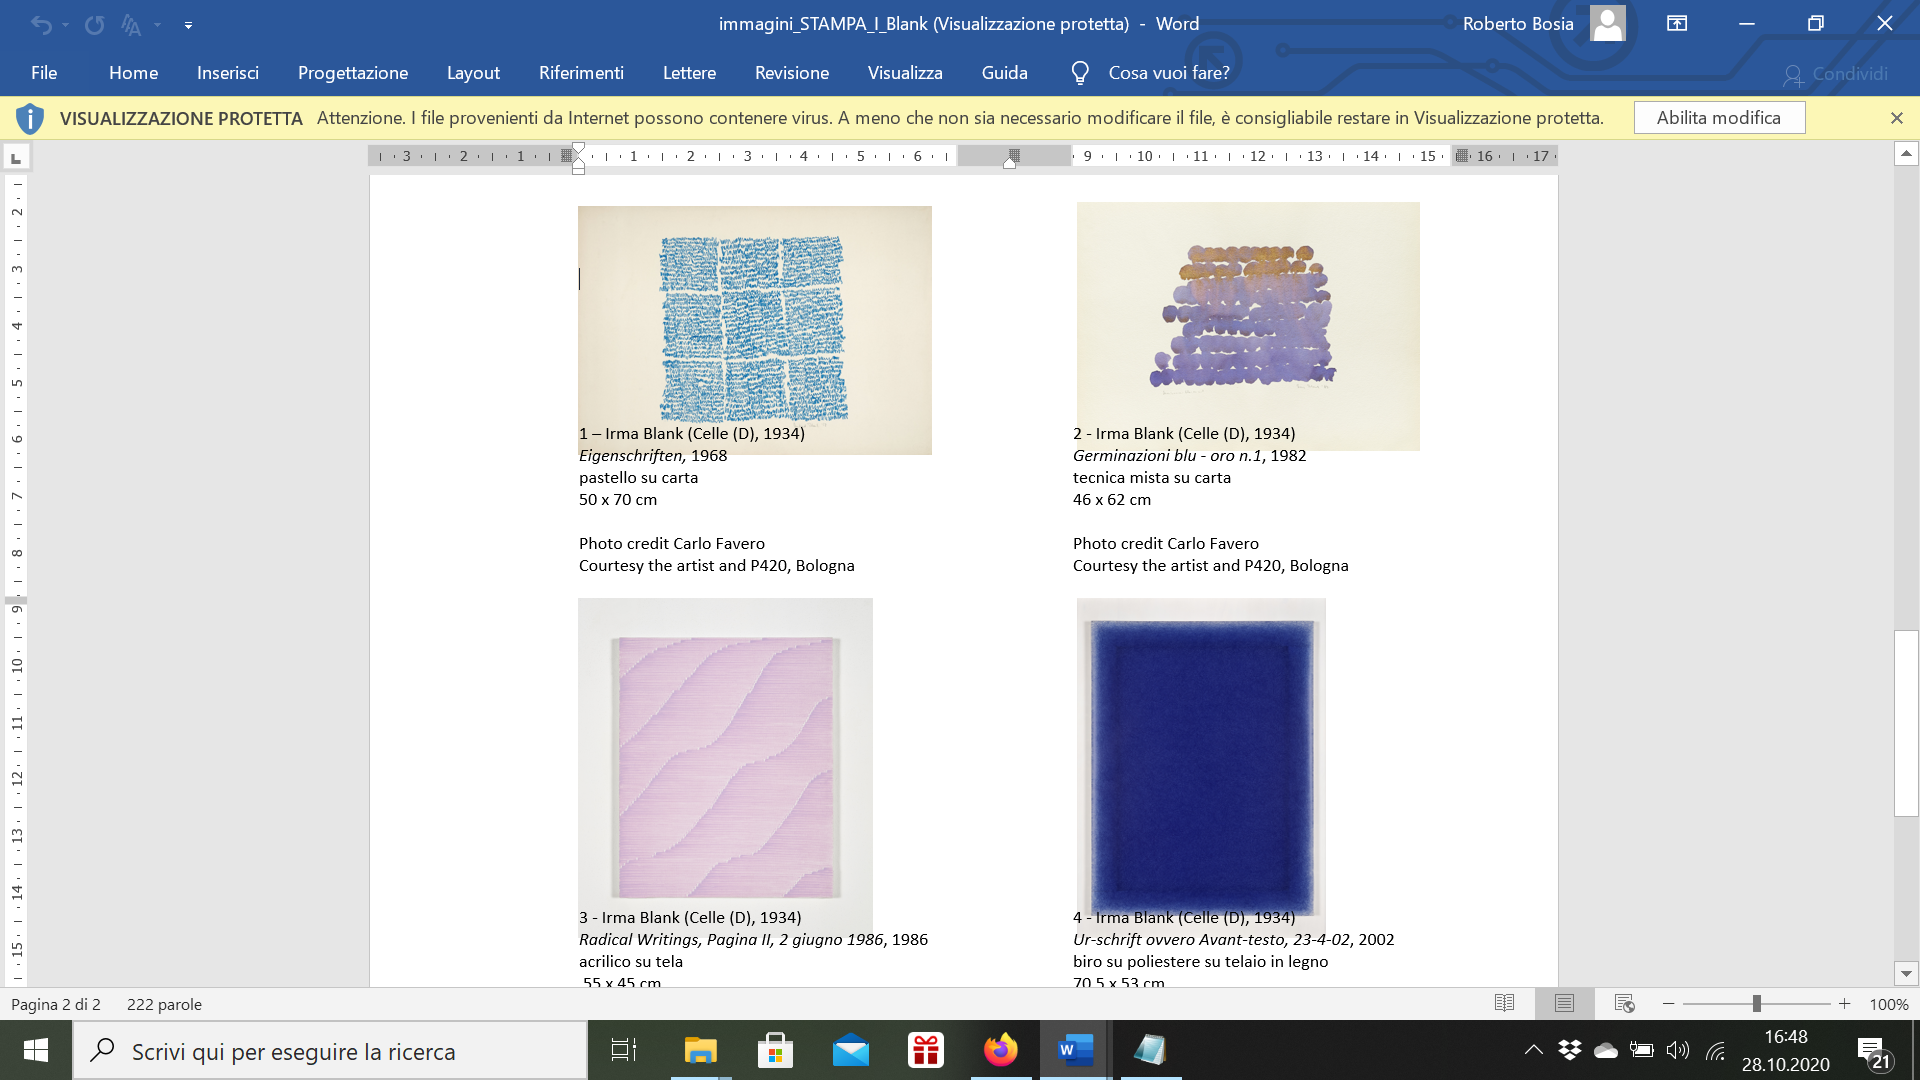1920x1080 pixels.
Task: Click Roberto Bosia account avatar
Action: point(1607,23)
